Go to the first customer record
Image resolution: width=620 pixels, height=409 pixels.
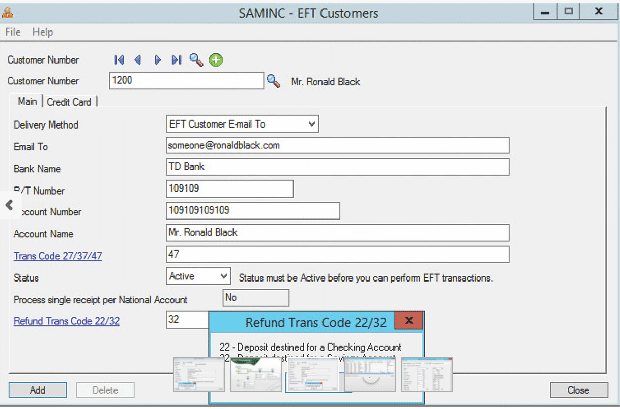[x=120, y=60]
